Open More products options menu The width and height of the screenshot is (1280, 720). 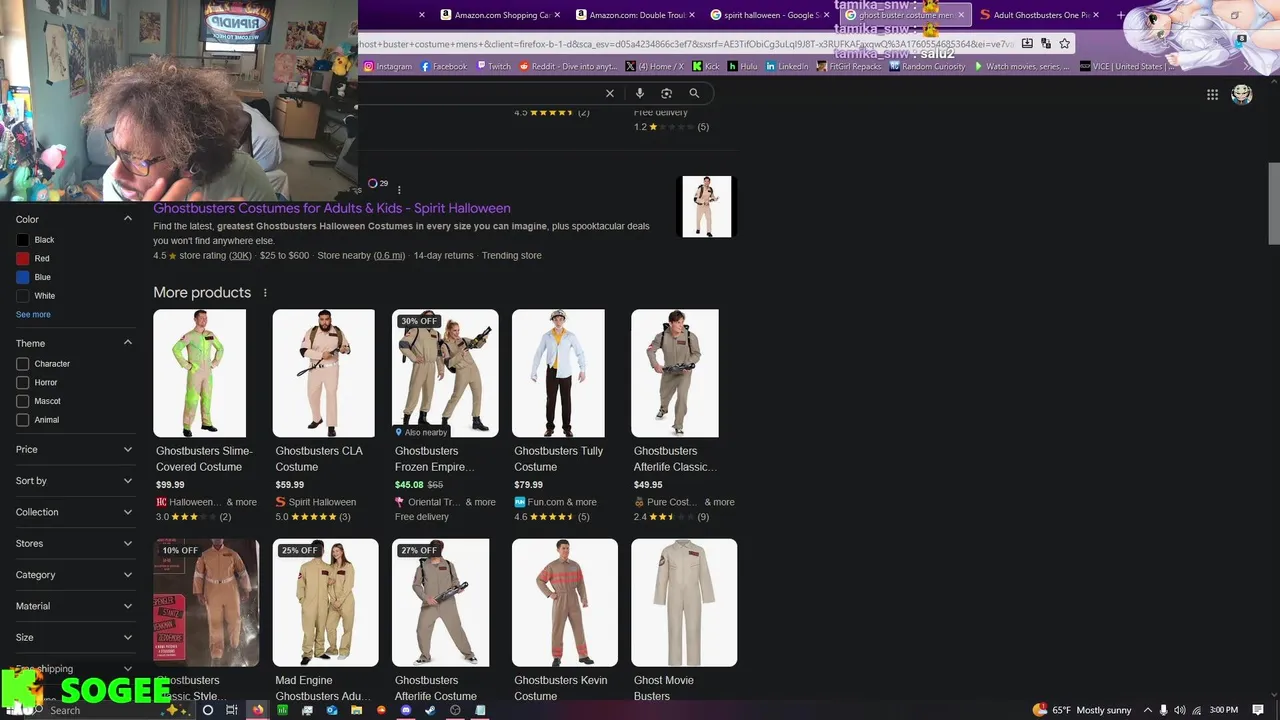265,293
